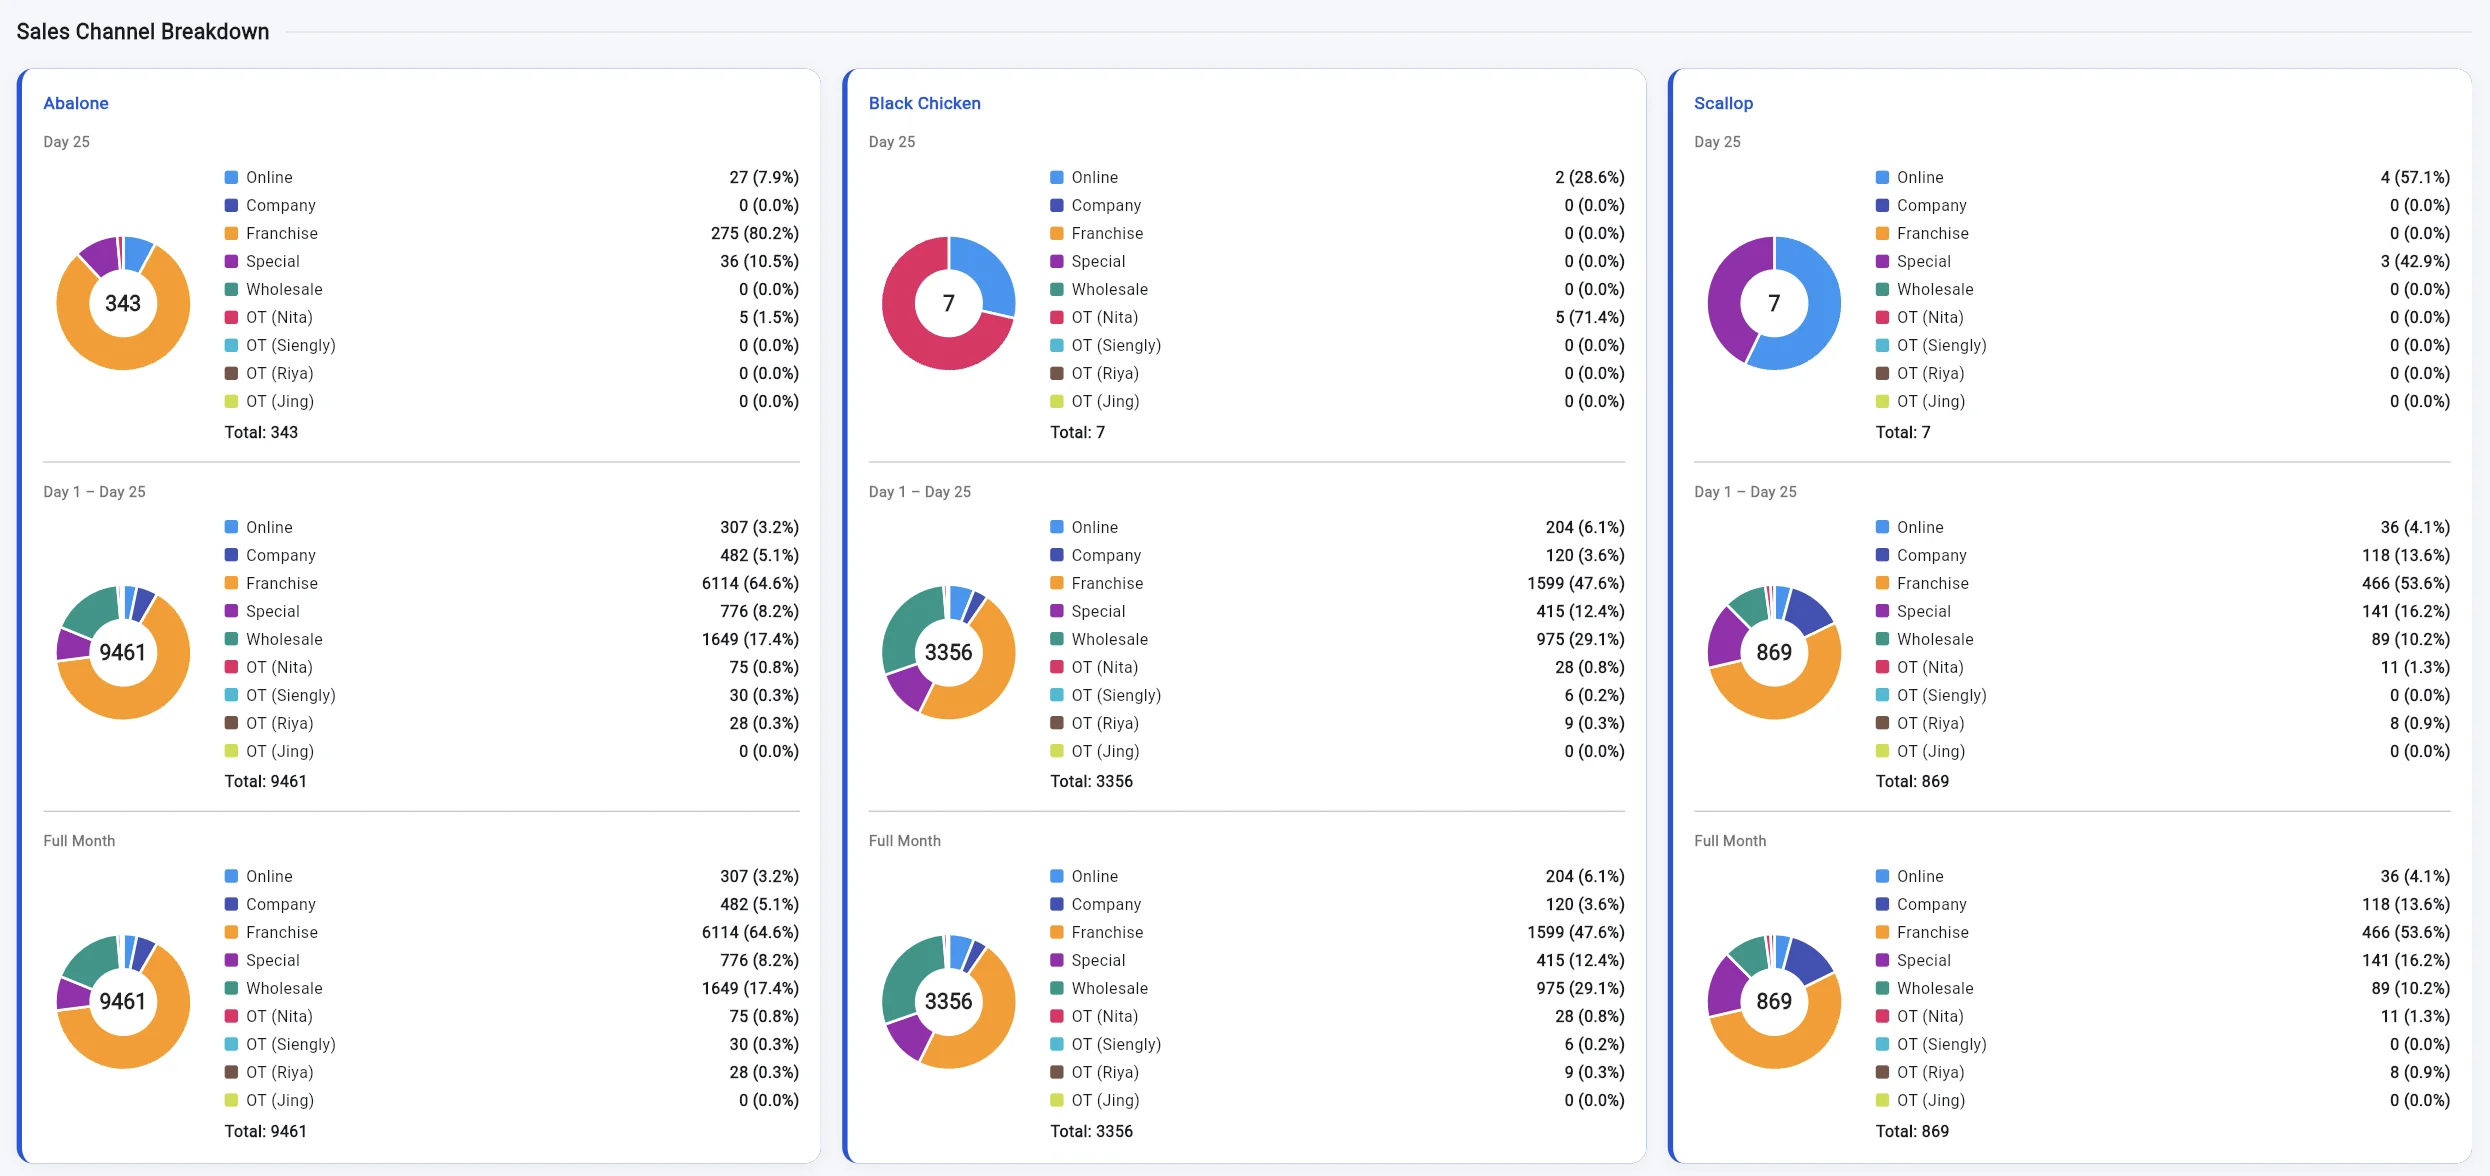Select '466 (53.6%)' in Scallop Day 1 – Day 25
This screenshot has width=2490, height=1176.
click(2406, 583)
